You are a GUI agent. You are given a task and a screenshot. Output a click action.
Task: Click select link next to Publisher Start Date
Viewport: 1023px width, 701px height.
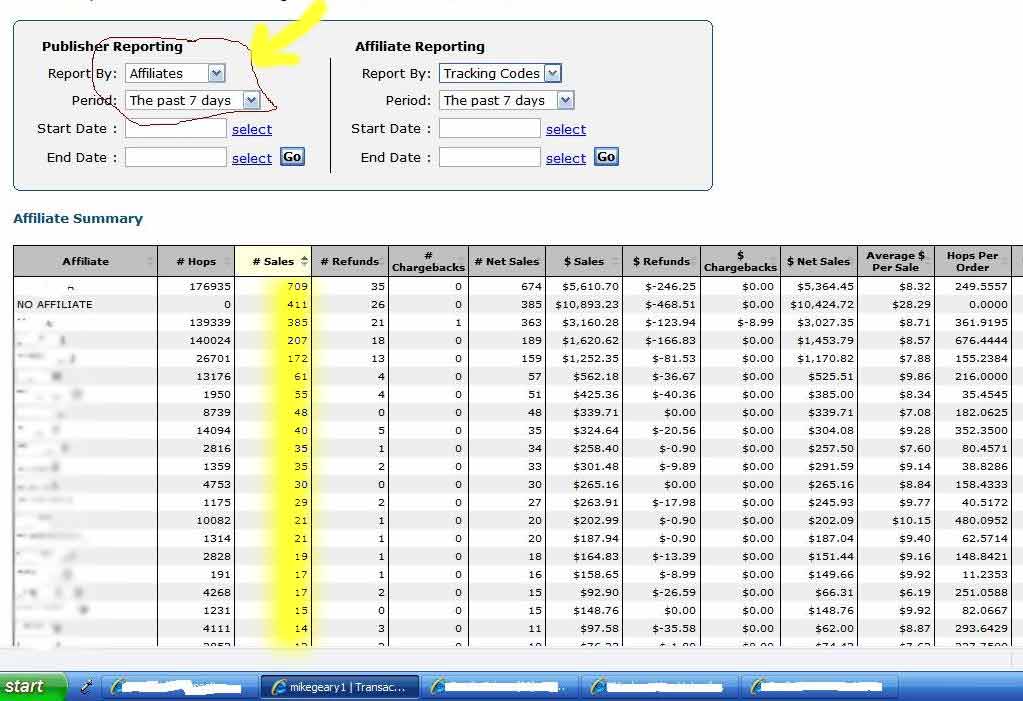[x=252, y=129]
